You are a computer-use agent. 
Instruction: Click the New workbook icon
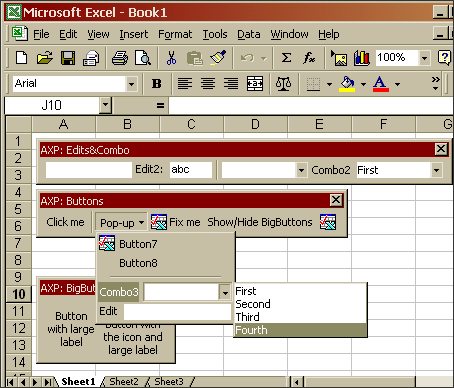click(x=22, y=58)
